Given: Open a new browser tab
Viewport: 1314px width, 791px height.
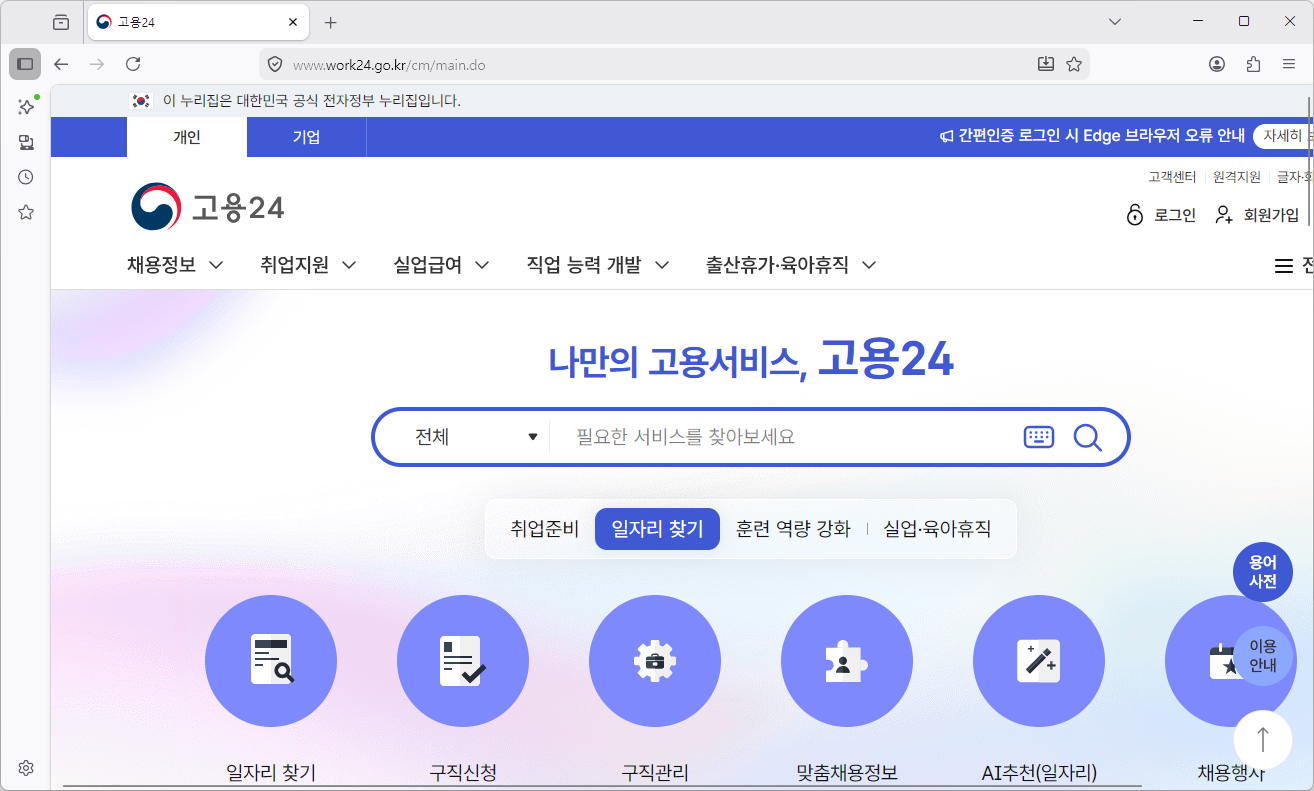Looking at the screenshot, I should point(331,22).
